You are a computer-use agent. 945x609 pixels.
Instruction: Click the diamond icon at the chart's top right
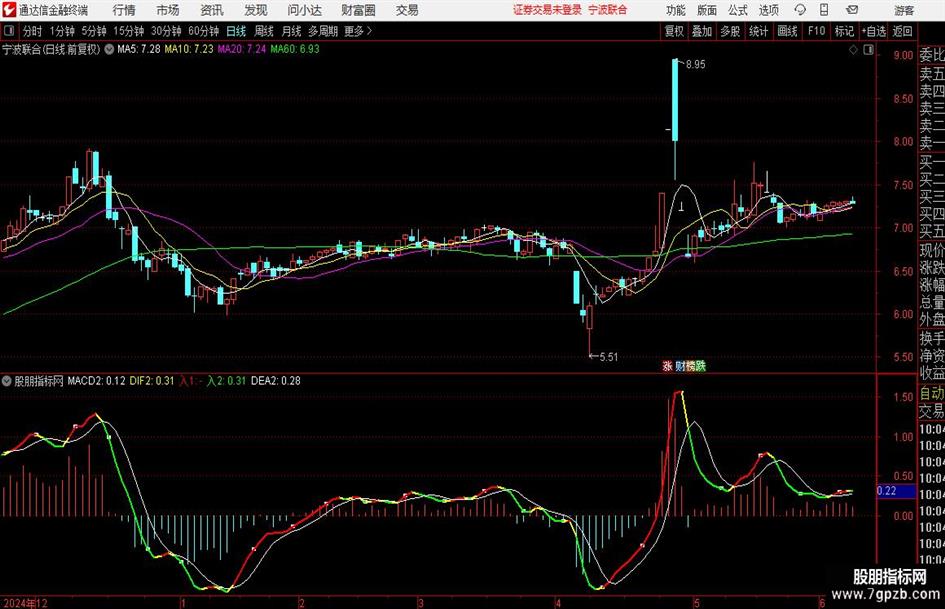[x=853, y=50]
